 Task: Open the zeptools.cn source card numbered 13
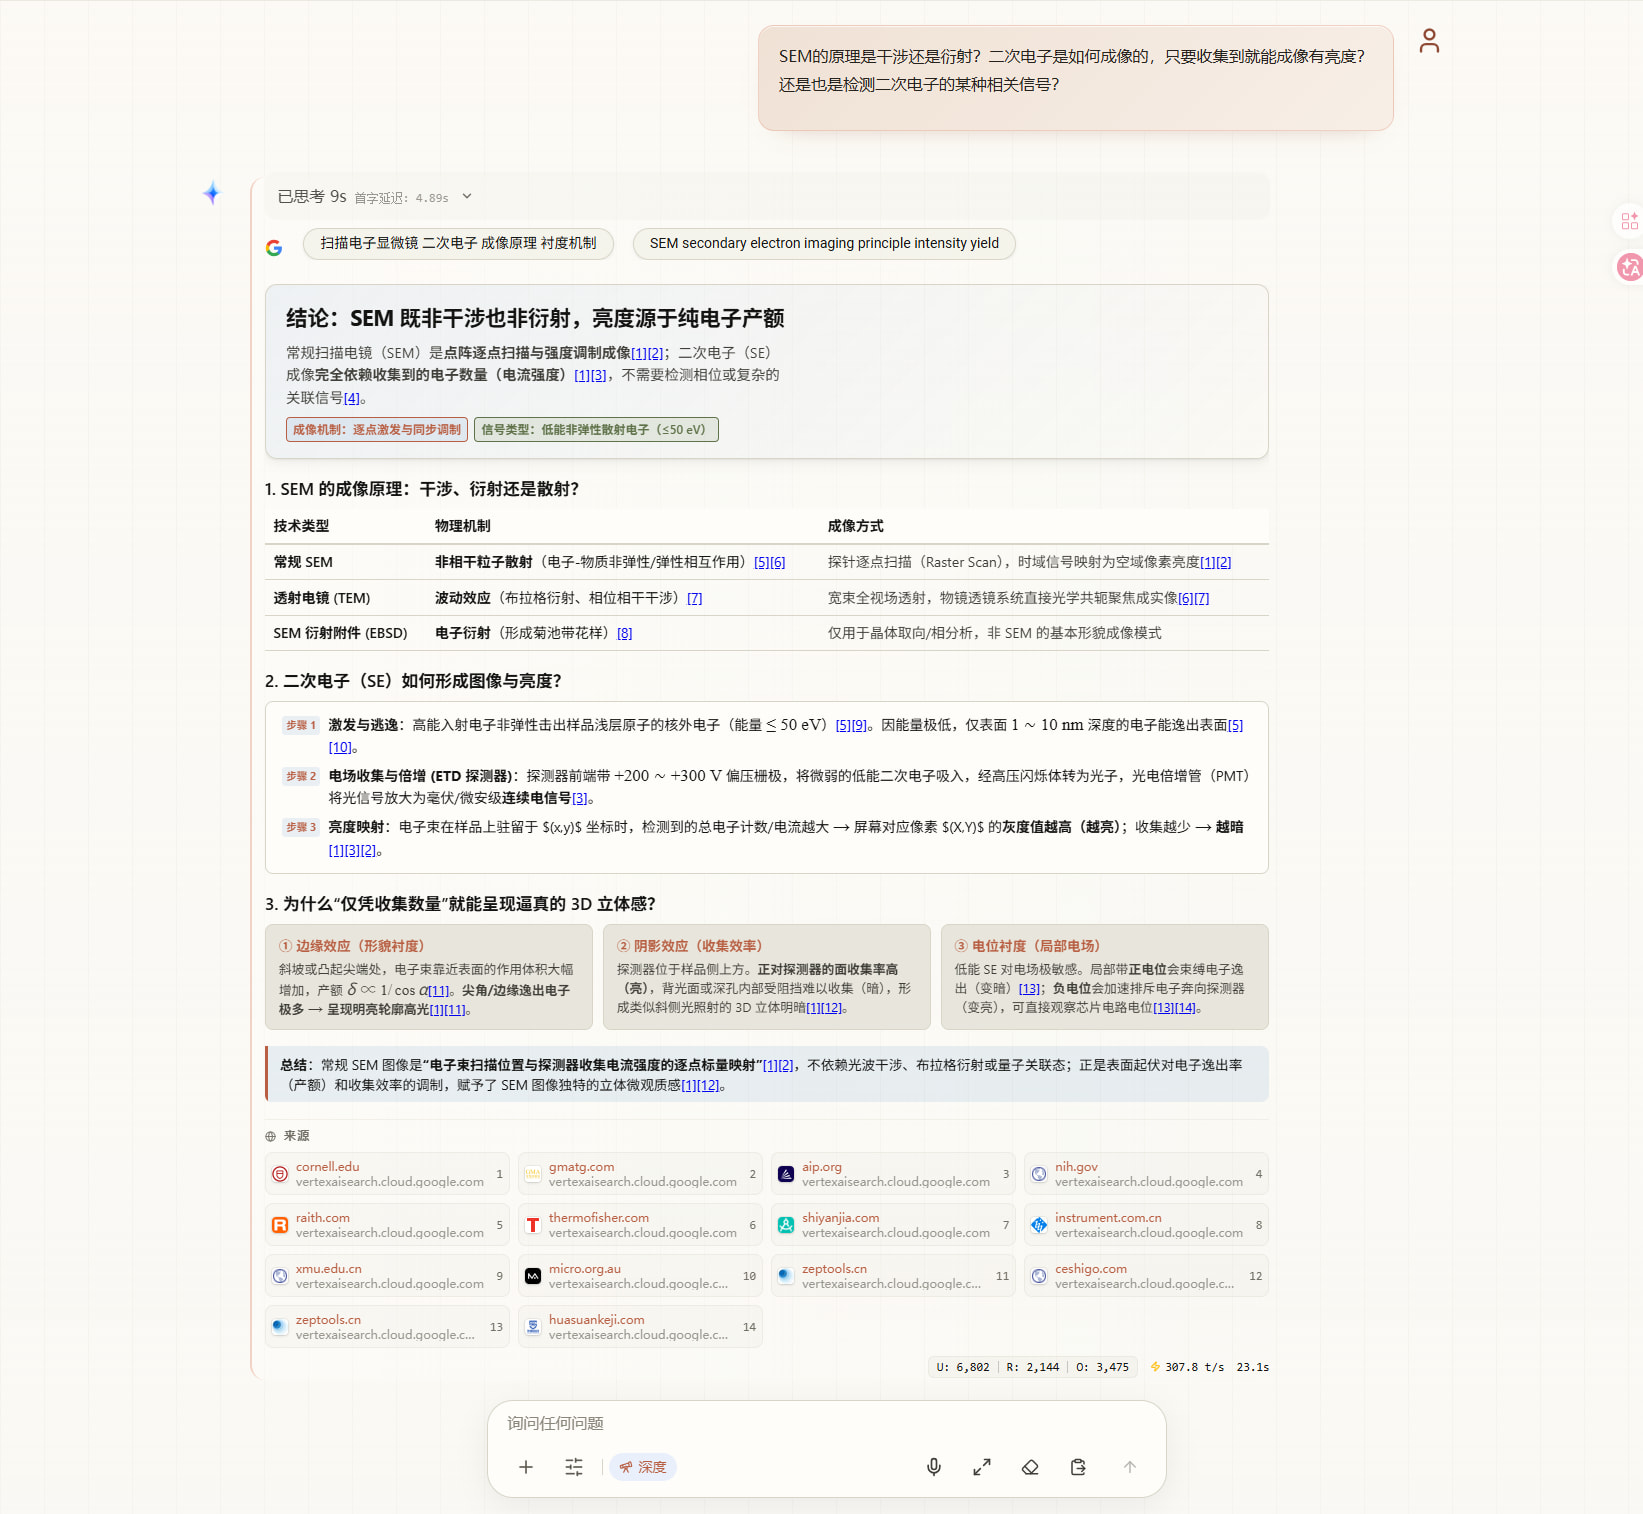(x=387, y=1327)
